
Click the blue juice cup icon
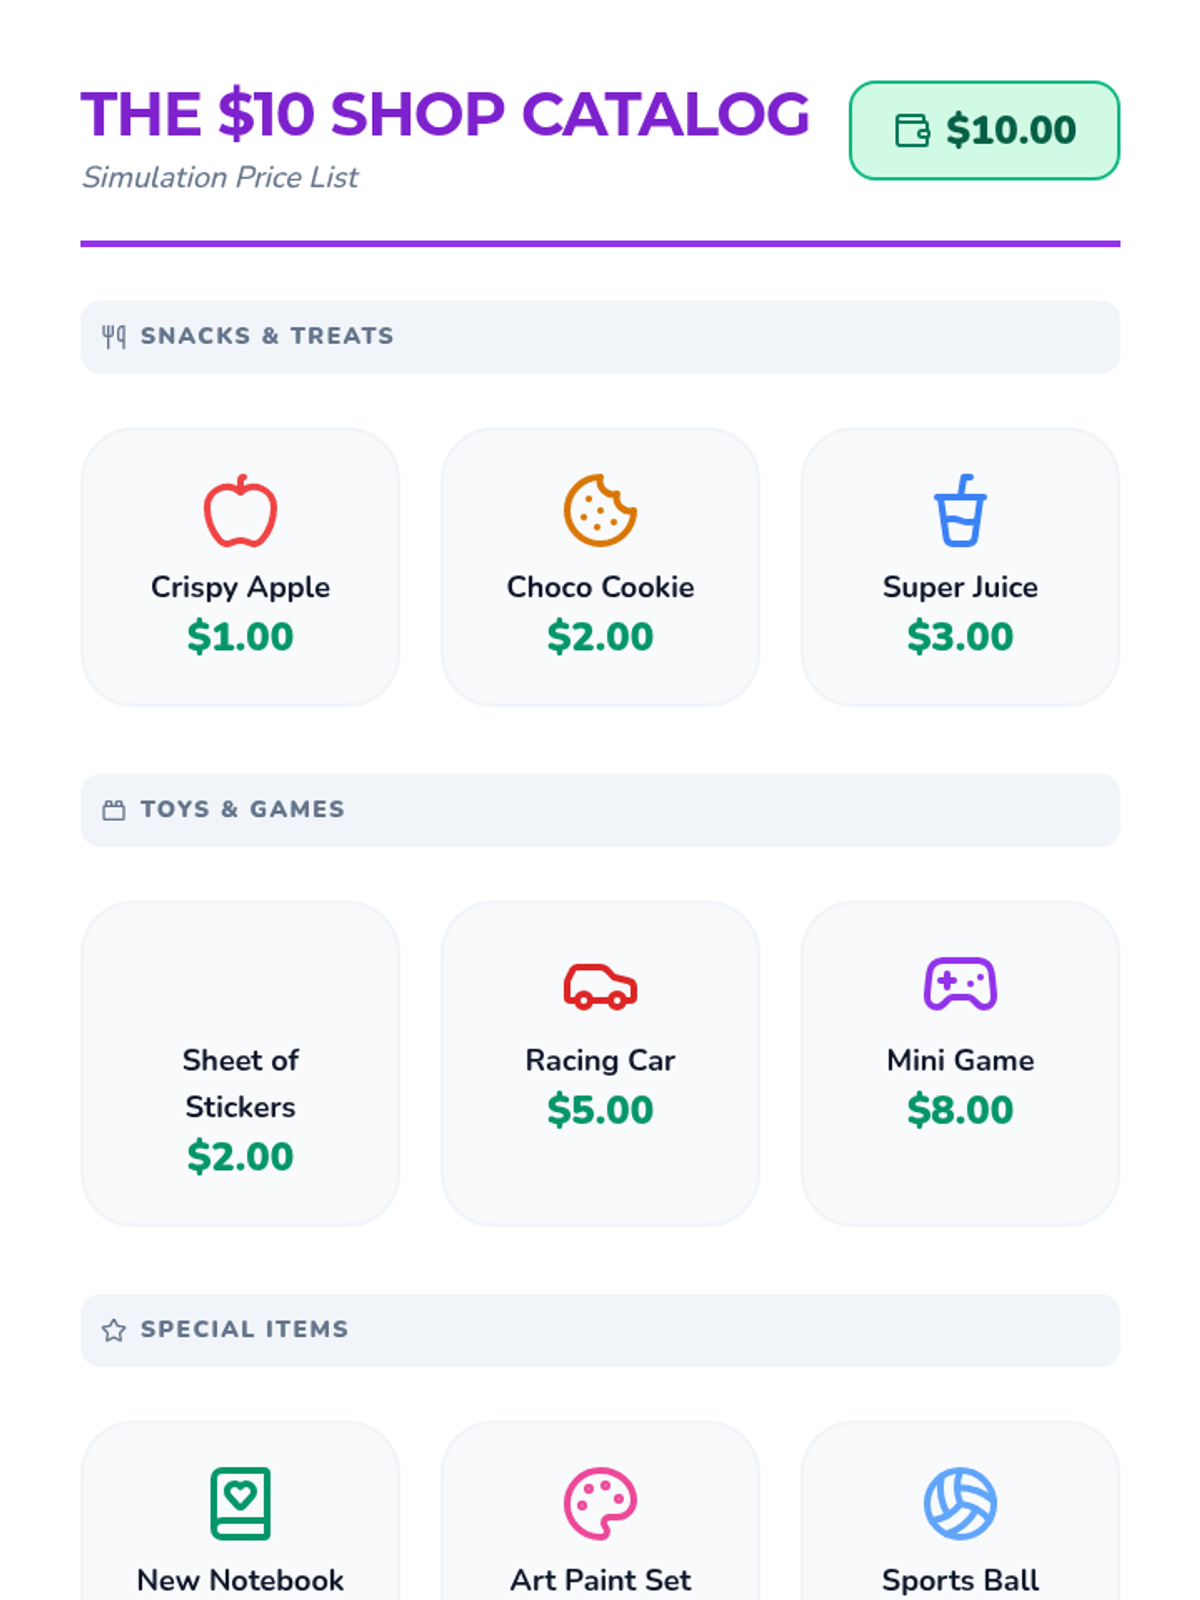[x=960, y=511]
